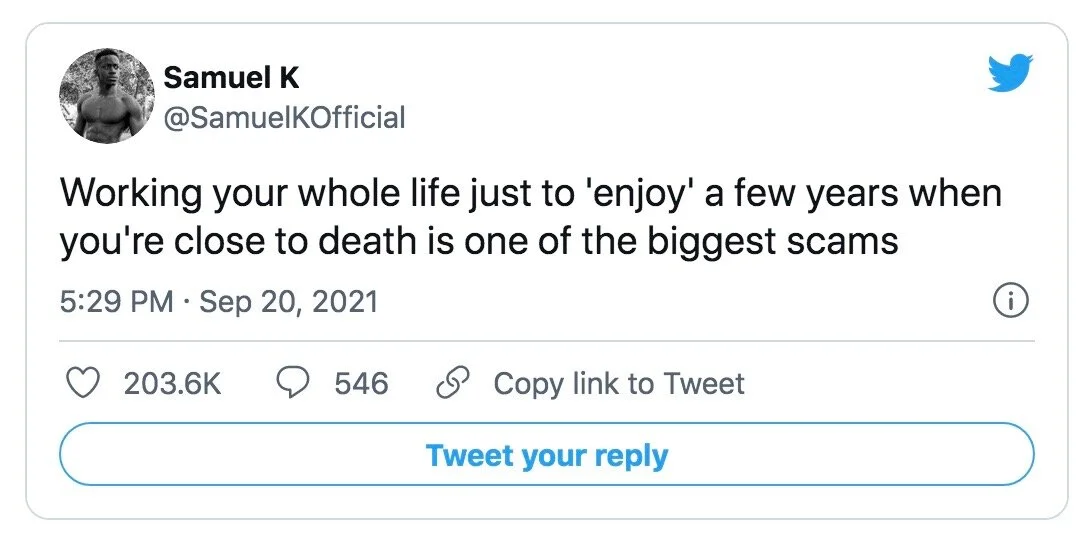Click the chain link icon
Viewport: 1092px width, 553px height.
click(453, 384)
